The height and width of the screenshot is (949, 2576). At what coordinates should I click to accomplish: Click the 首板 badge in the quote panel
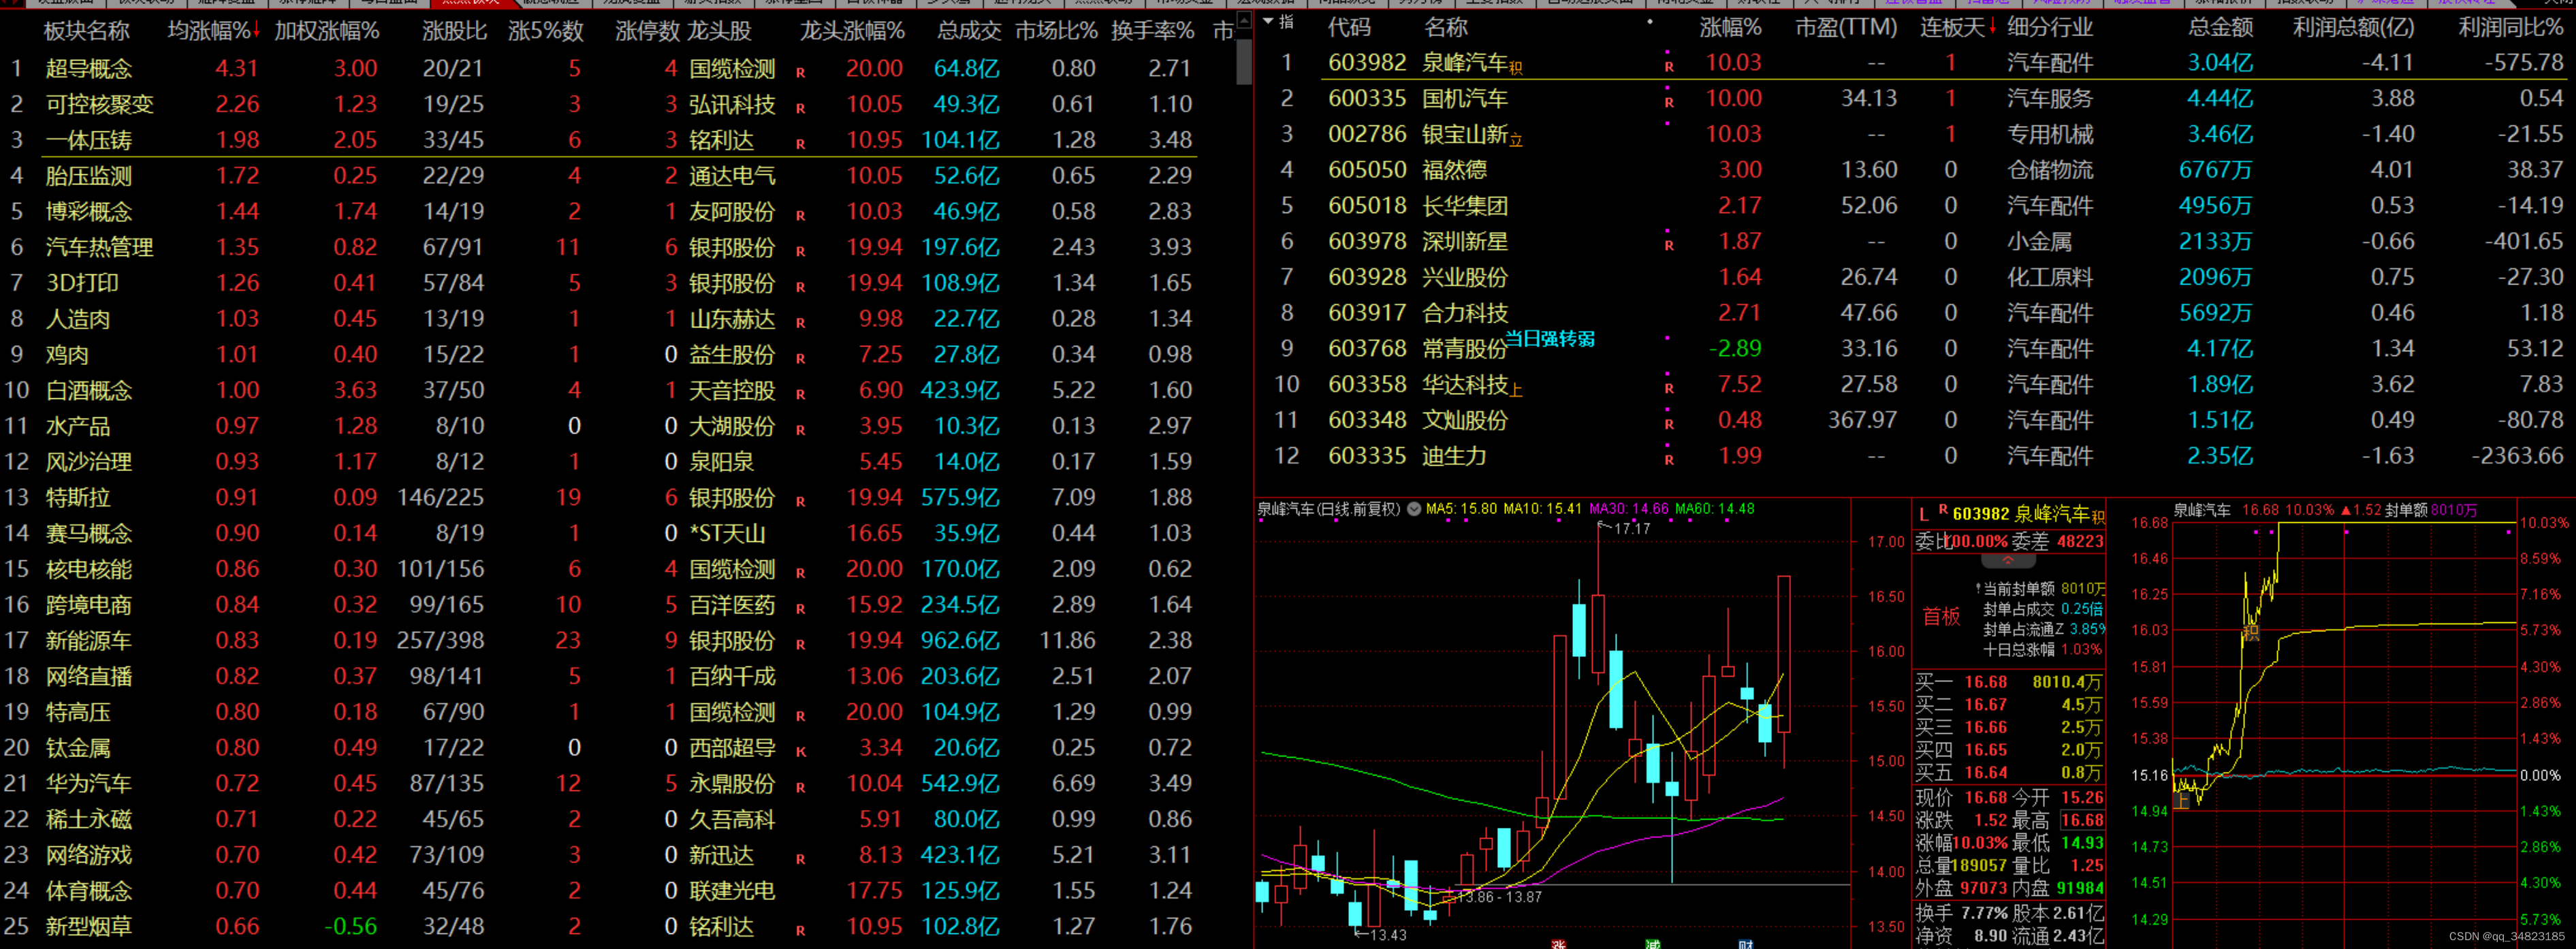1941,617
